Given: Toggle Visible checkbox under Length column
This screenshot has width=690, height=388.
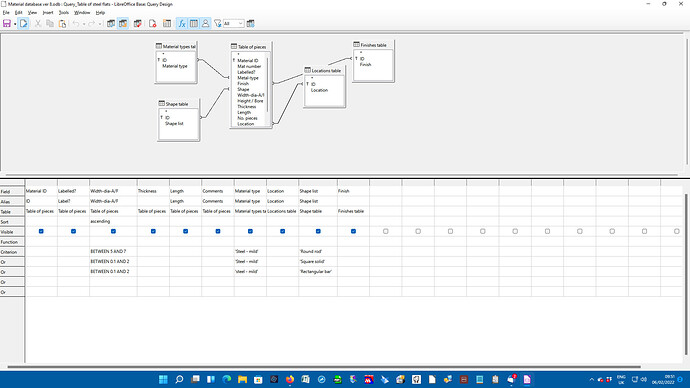Looking at the screenshot, I should click(x=186, y=231).
